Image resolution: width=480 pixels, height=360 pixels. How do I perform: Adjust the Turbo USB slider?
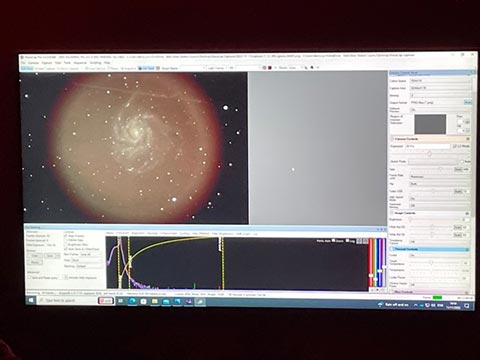click(x=432, y=191)
